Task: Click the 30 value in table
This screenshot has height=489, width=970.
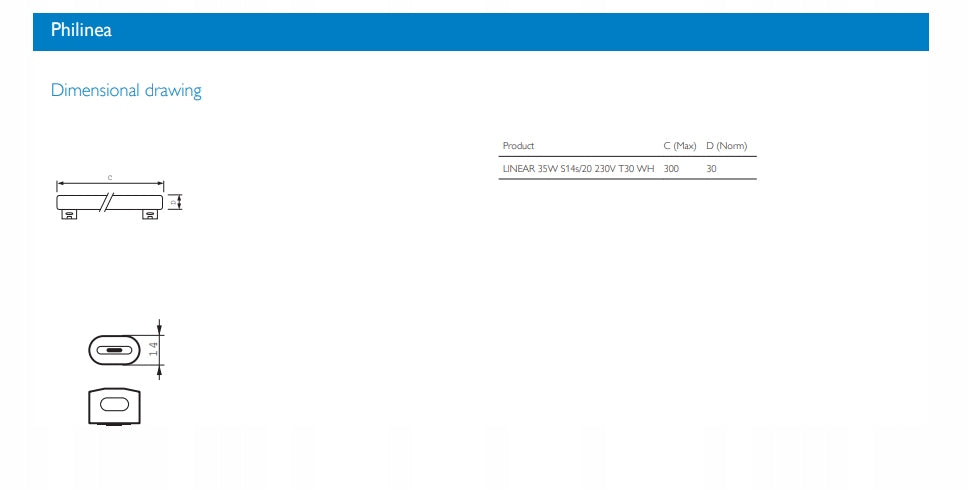Action: [x=711, y=169]
